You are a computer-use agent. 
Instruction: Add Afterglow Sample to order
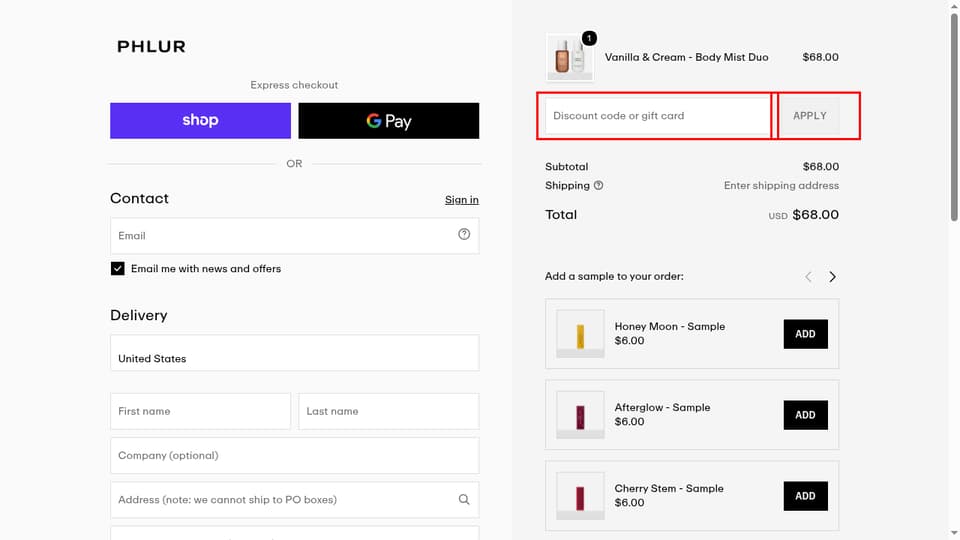805,415
